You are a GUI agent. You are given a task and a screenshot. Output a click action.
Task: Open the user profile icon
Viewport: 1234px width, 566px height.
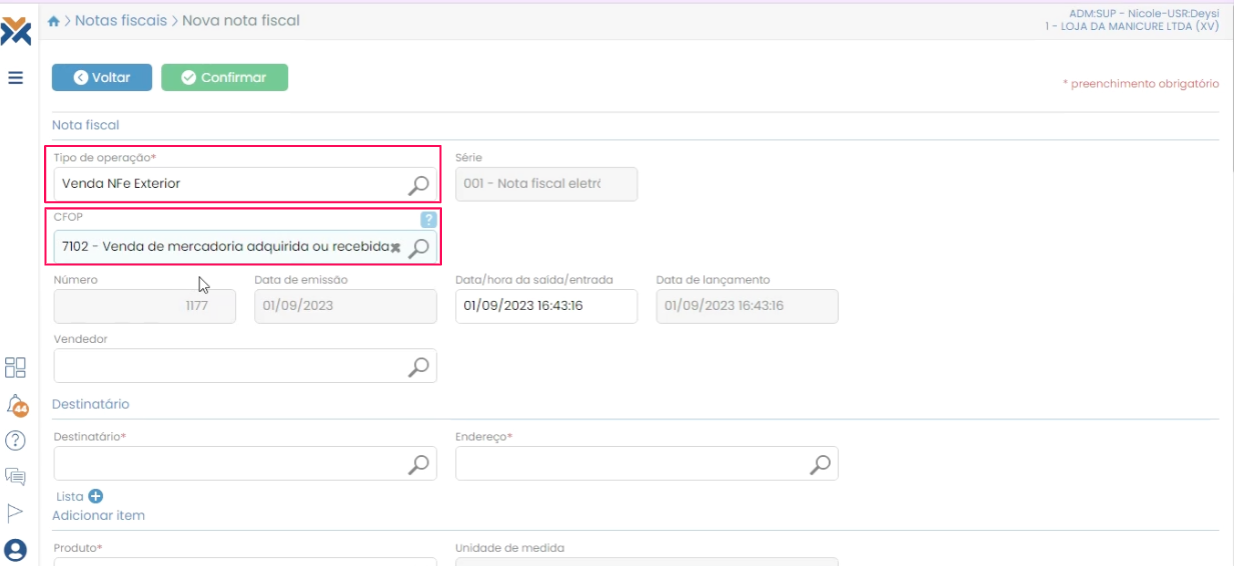15,549
